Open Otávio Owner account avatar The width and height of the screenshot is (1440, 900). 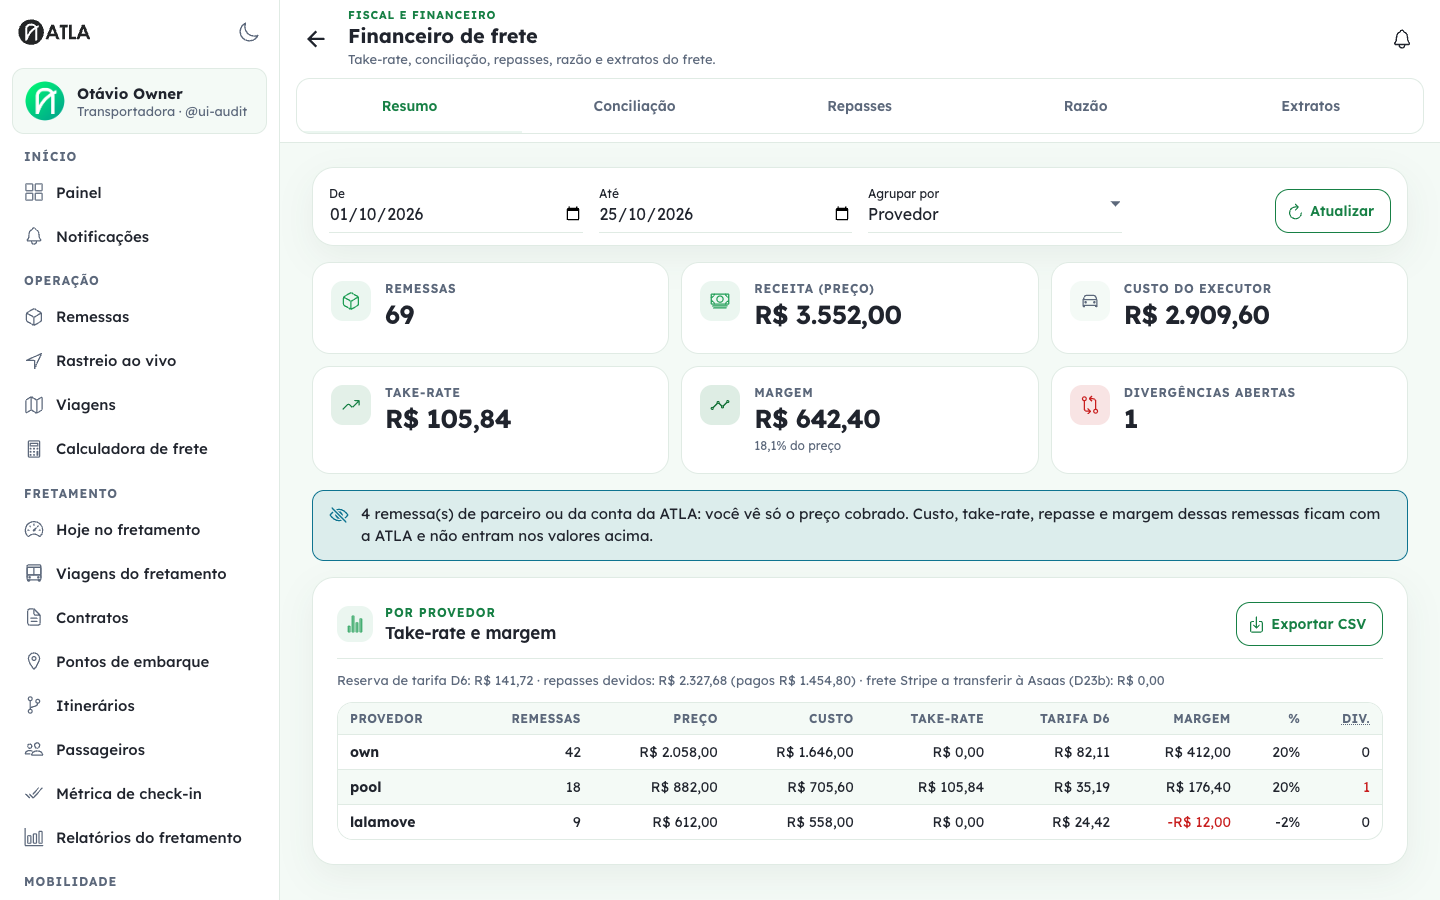point(45,101)
